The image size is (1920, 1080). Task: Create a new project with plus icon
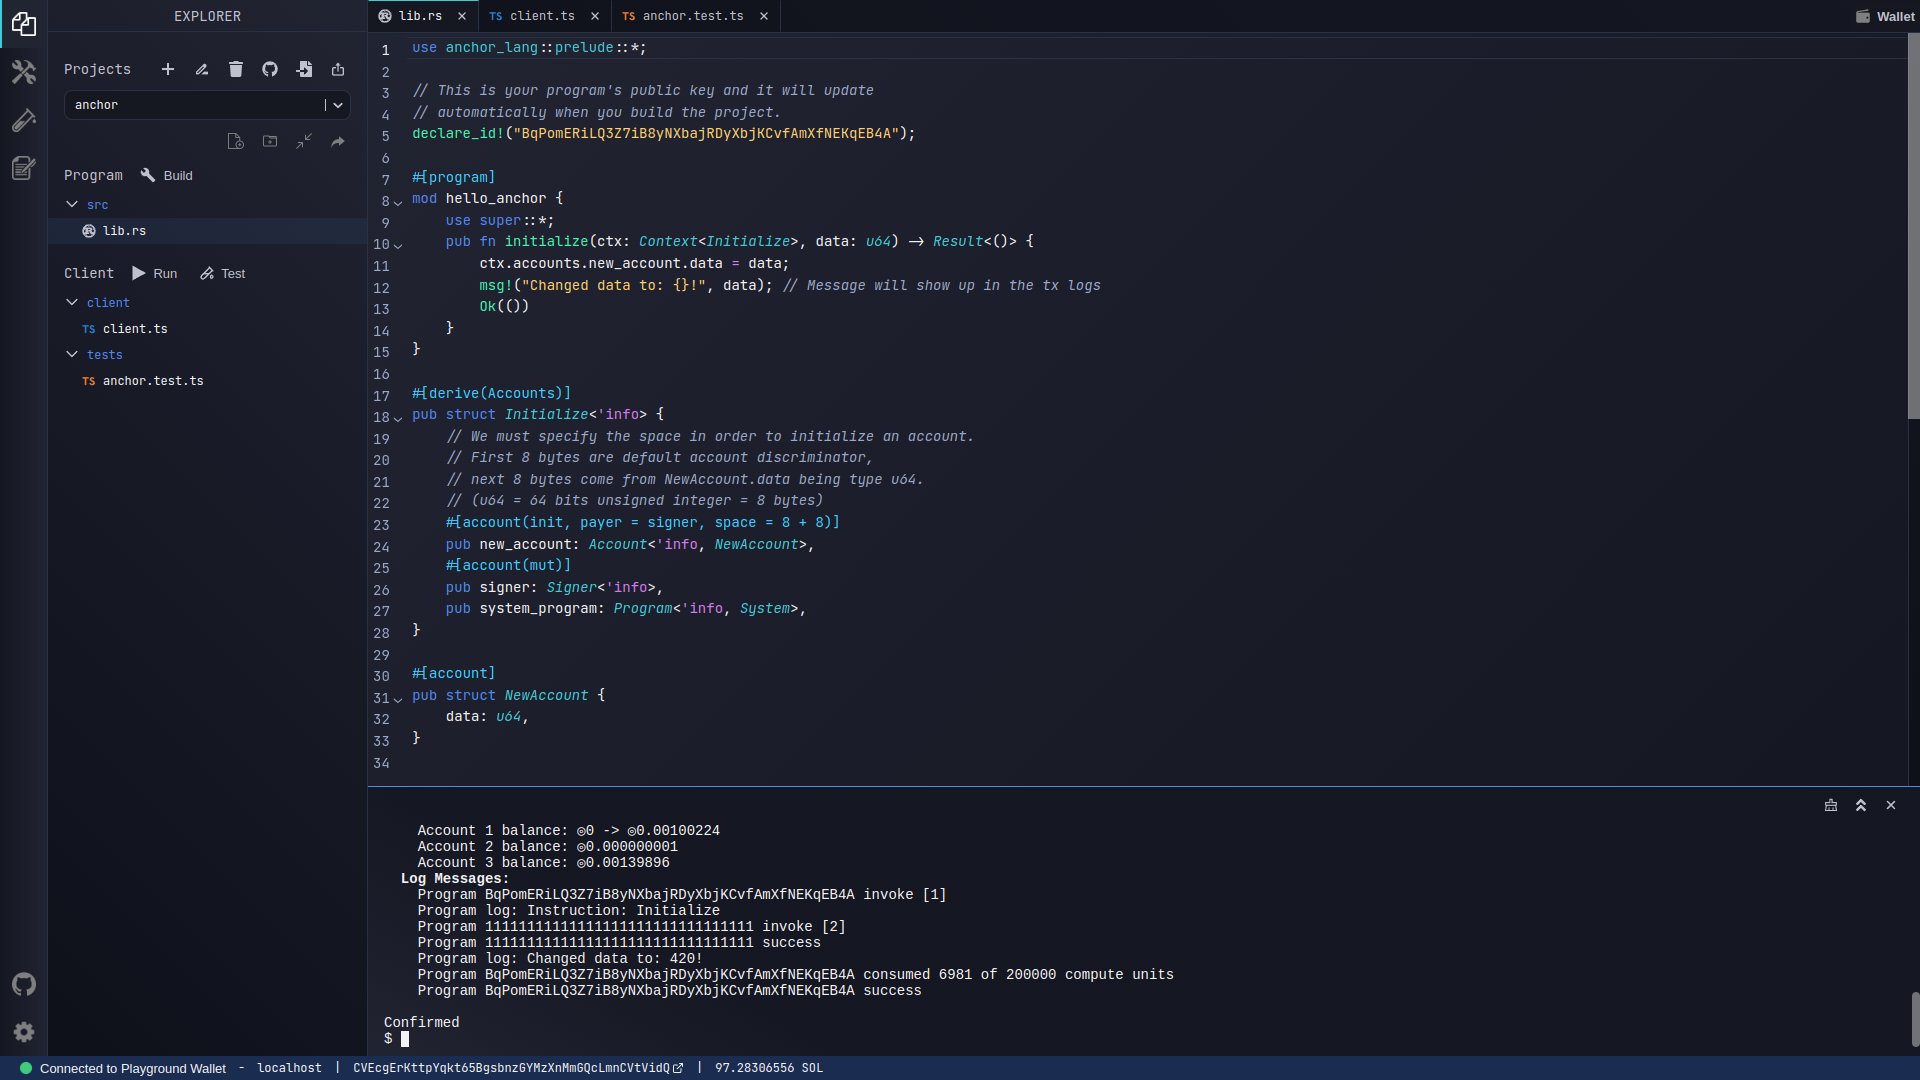[168, 69]
